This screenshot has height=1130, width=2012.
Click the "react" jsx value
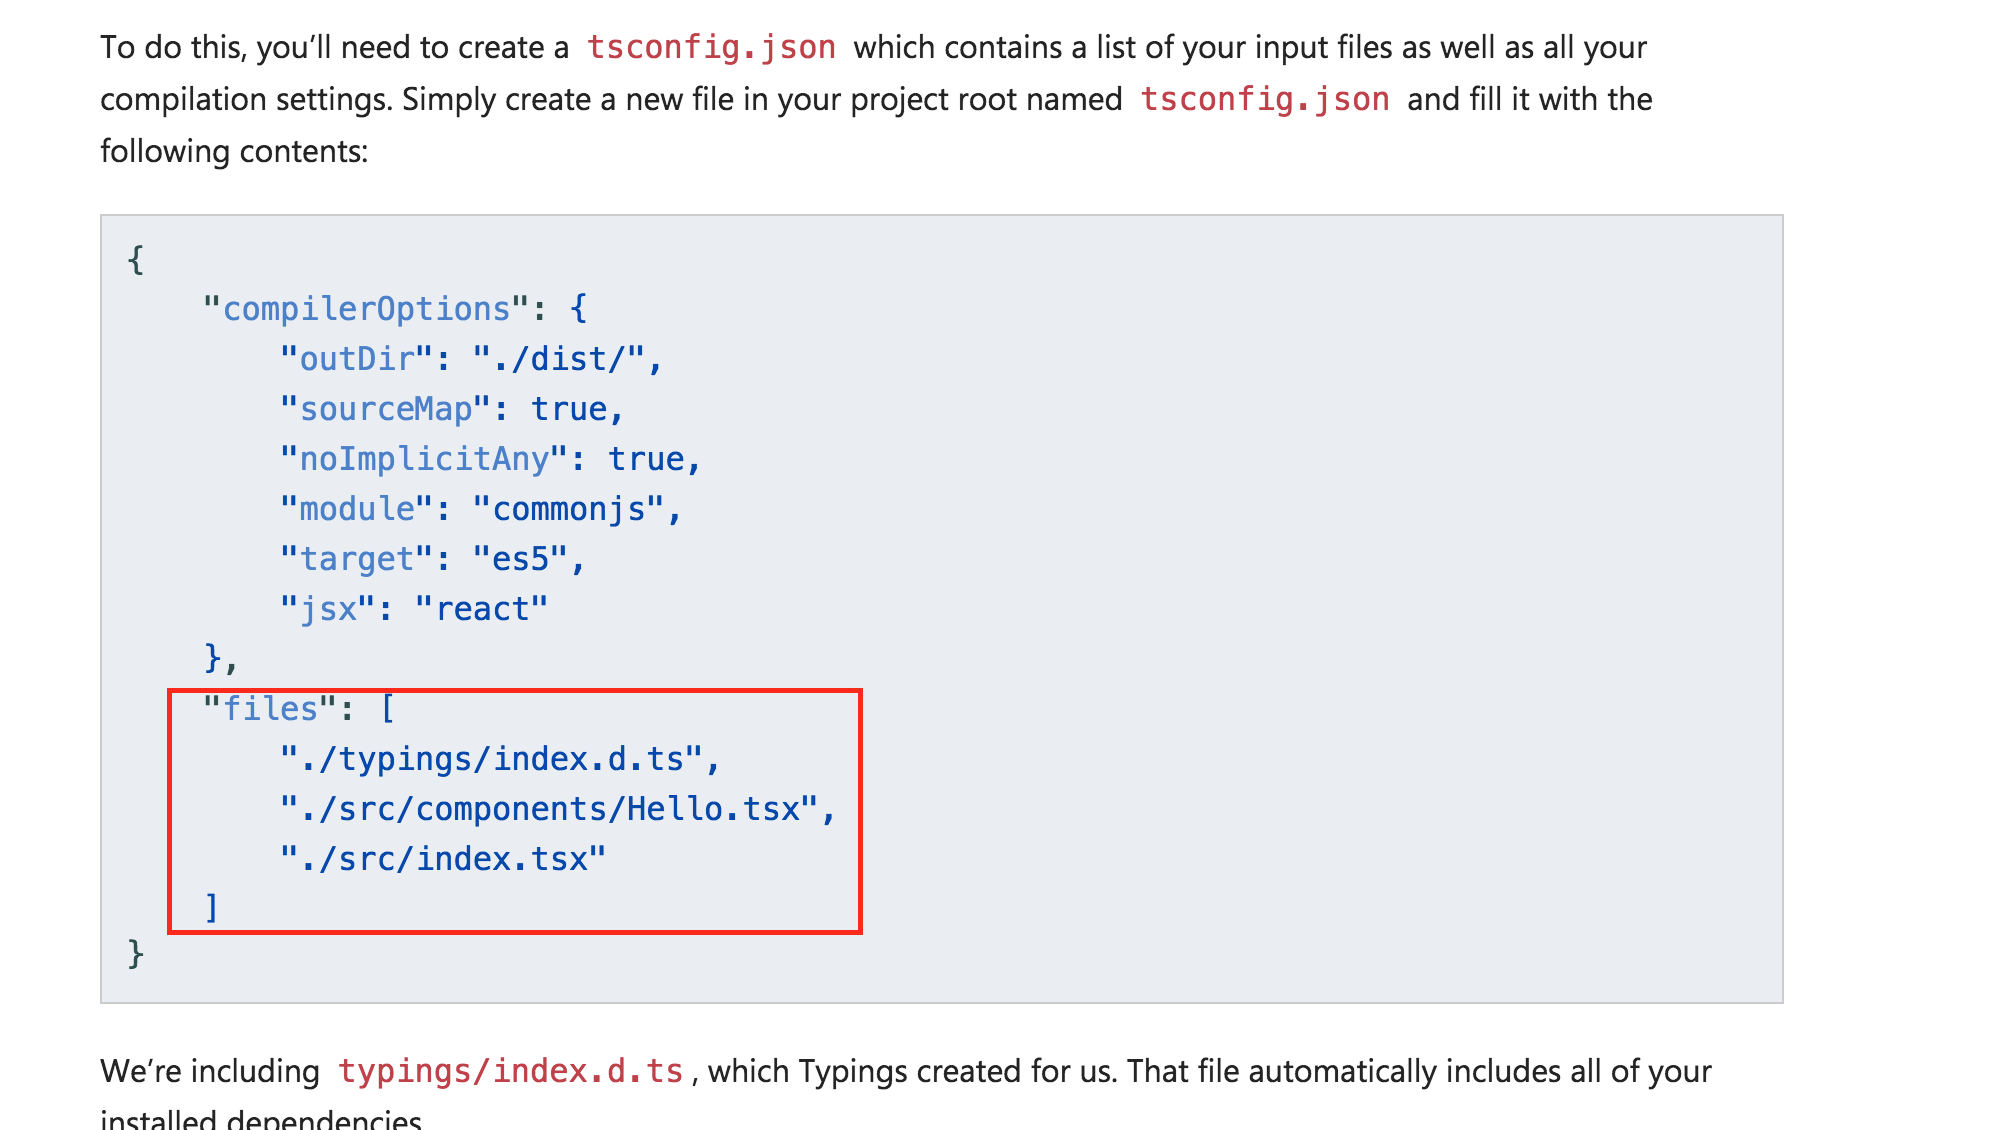[x=481, y=609]
